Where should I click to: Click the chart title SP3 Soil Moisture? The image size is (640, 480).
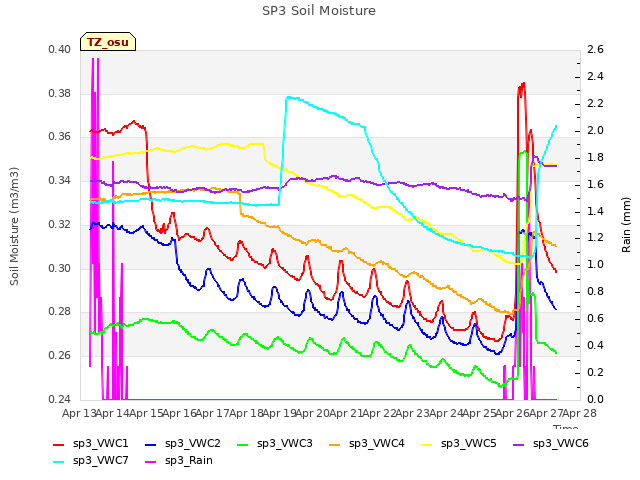(x=319, y=11)
